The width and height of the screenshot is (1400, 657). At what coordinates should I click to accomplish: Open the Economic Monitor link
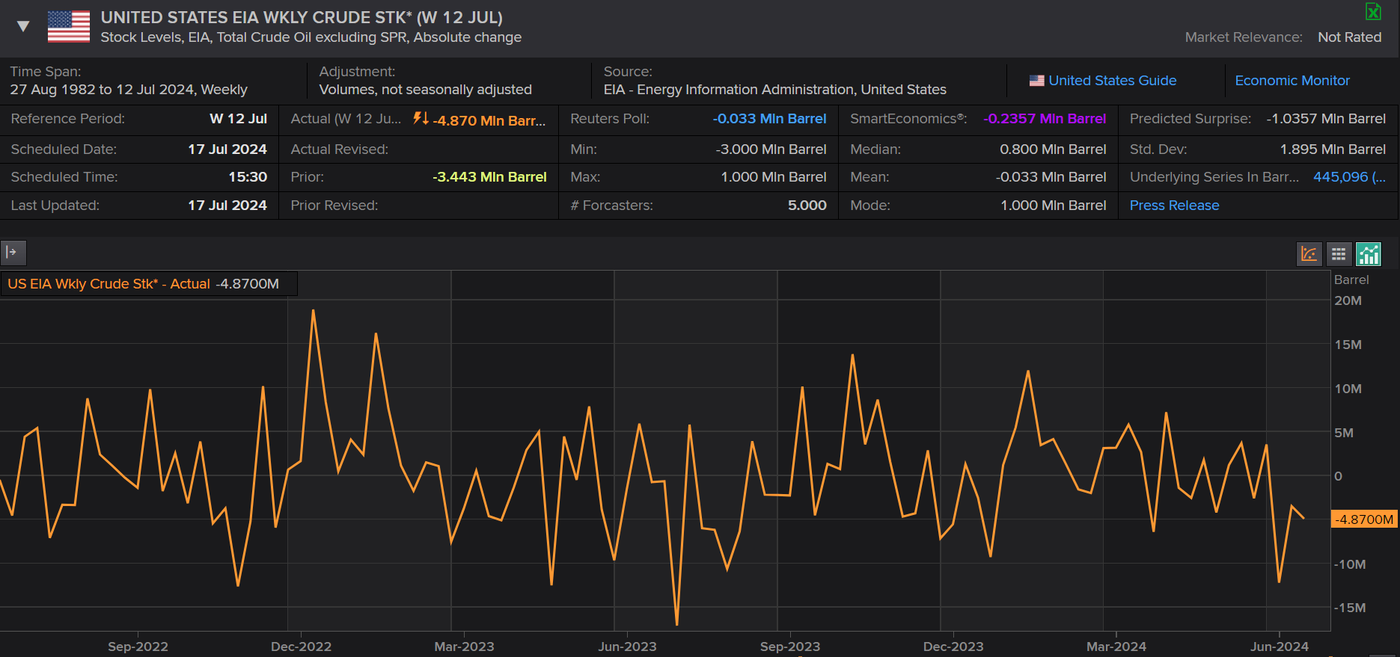tap(1292, 81)
